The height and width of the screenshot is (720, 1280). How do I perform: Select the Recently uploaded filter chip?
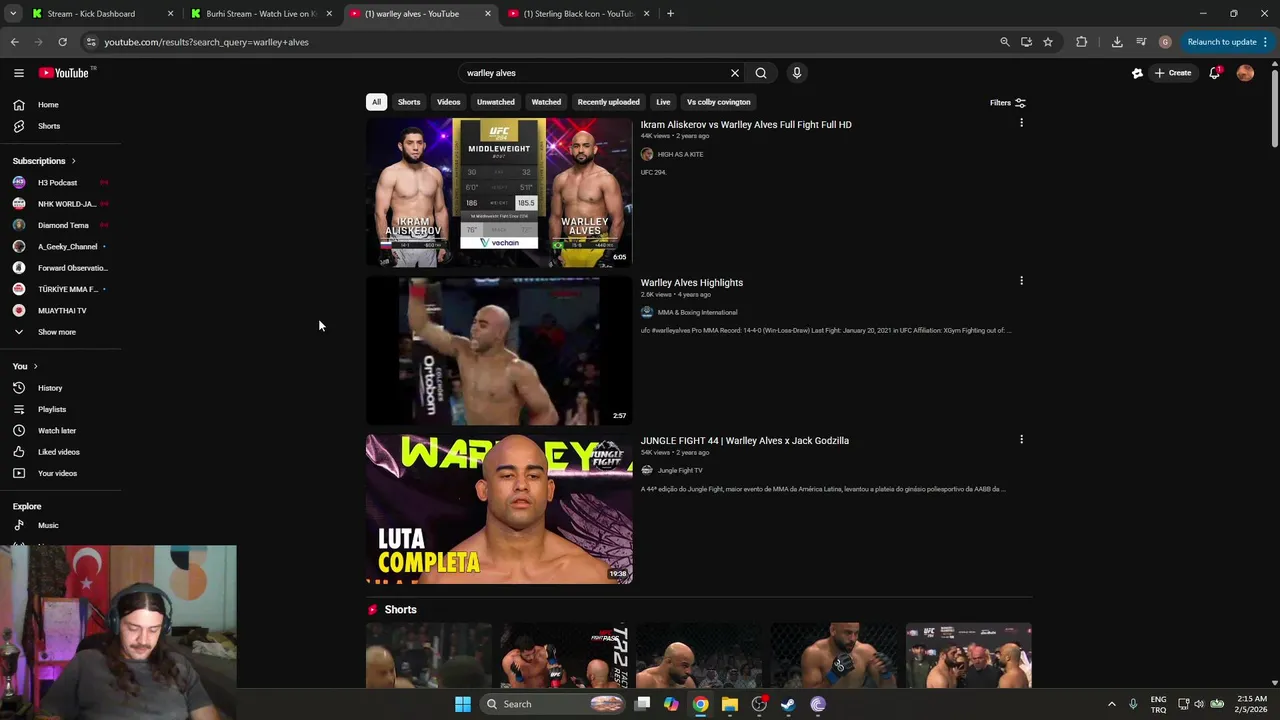(x=608, y=102)
